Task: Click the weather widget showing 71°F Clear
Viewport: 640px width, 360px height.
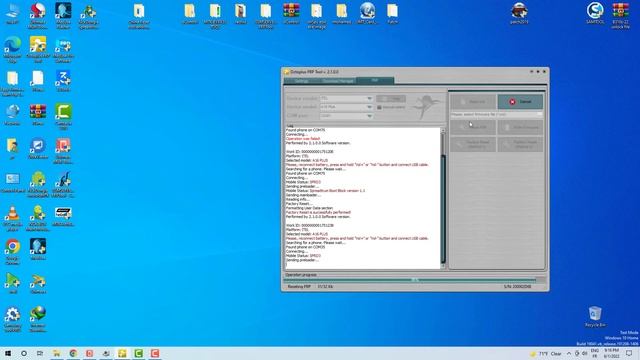Action: (546, 353)
